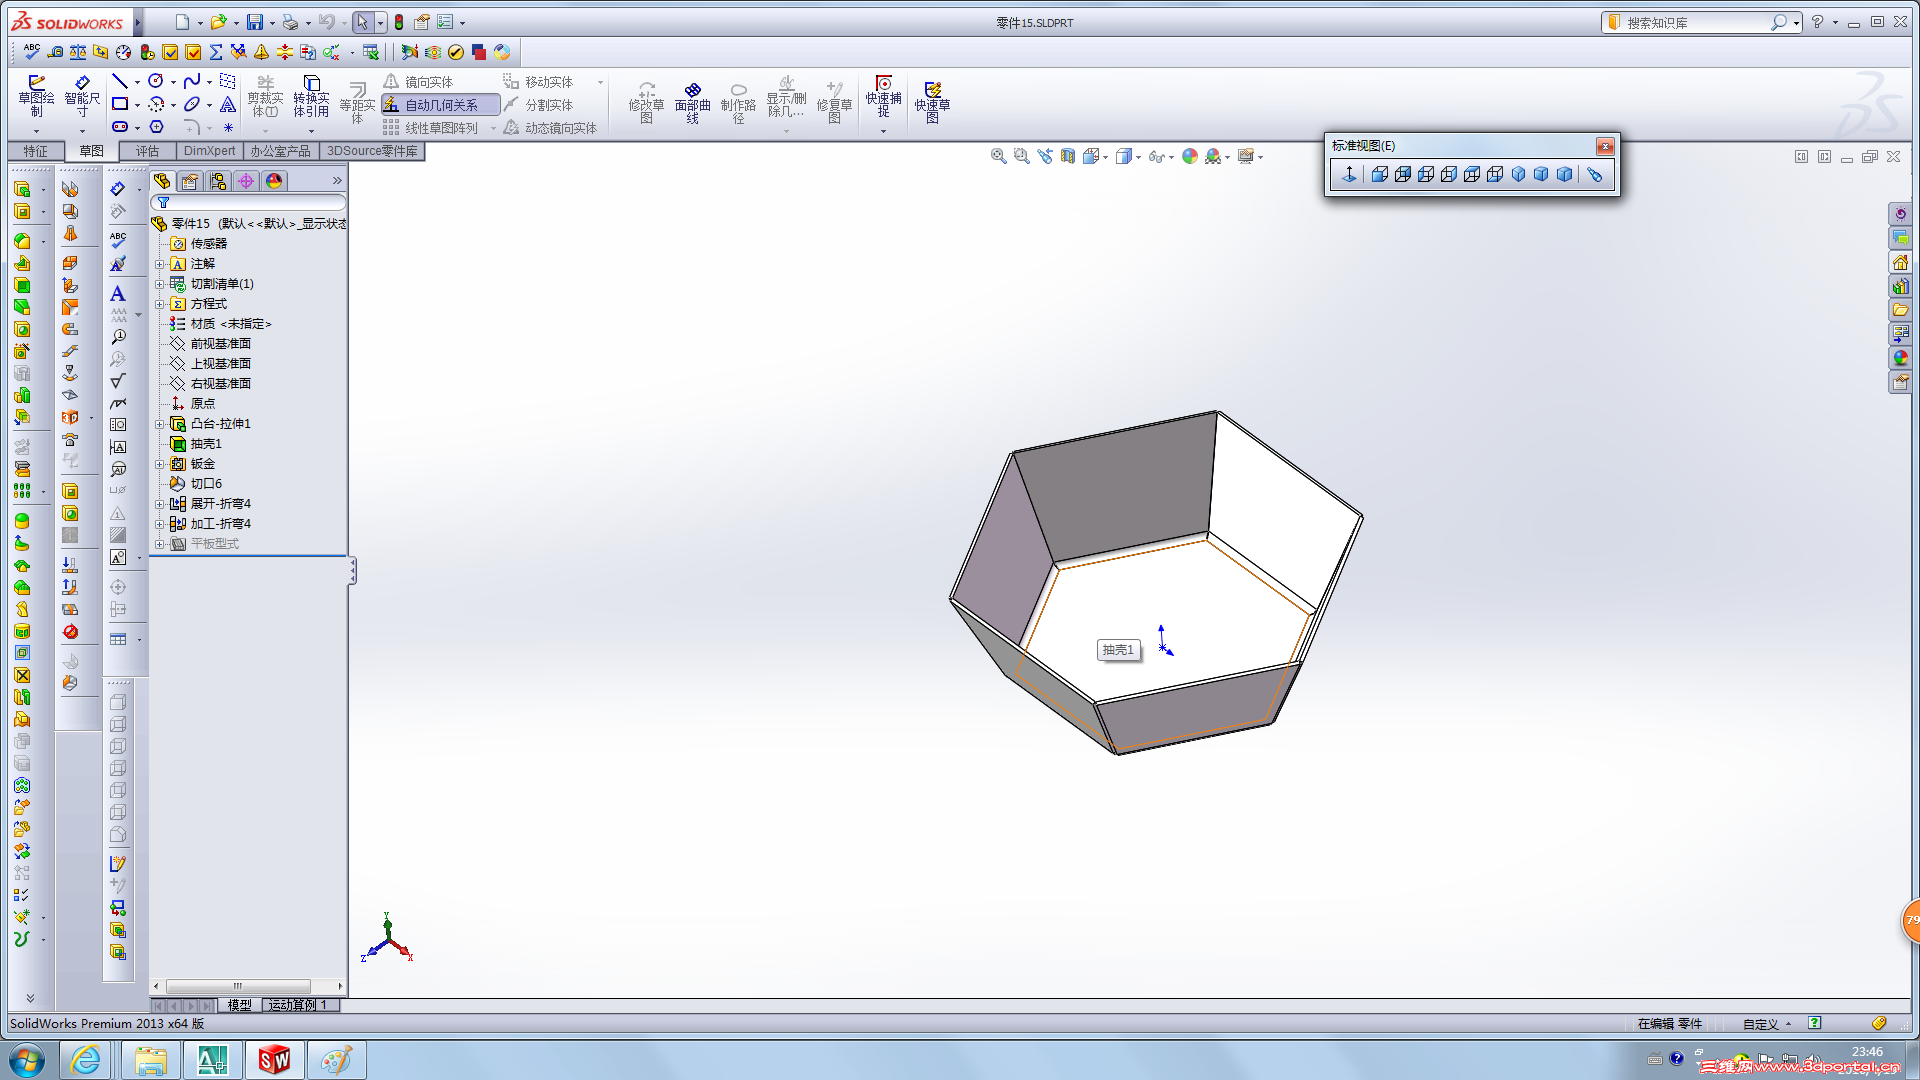1920x1080 pixels.
Task: Click the Save icon in top toolbar
Action: (x=255, y=22)
